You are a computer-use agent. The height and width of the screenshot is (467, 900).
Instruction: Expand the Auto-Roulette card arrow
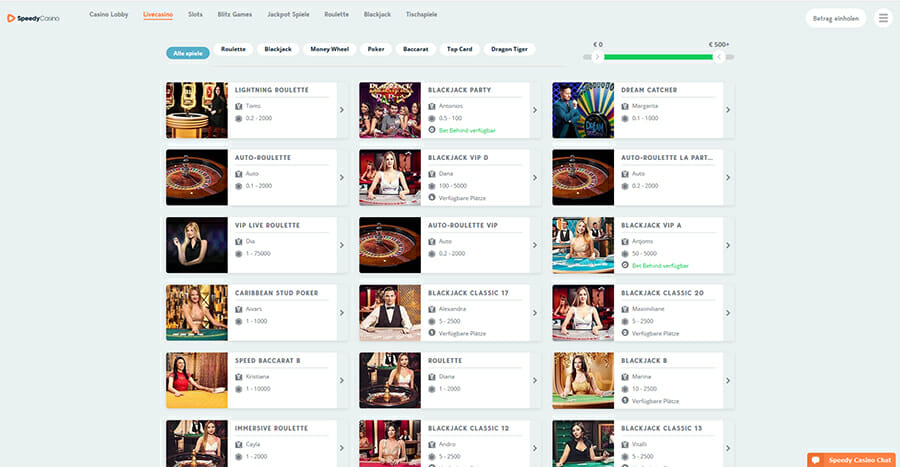point(342,178)
